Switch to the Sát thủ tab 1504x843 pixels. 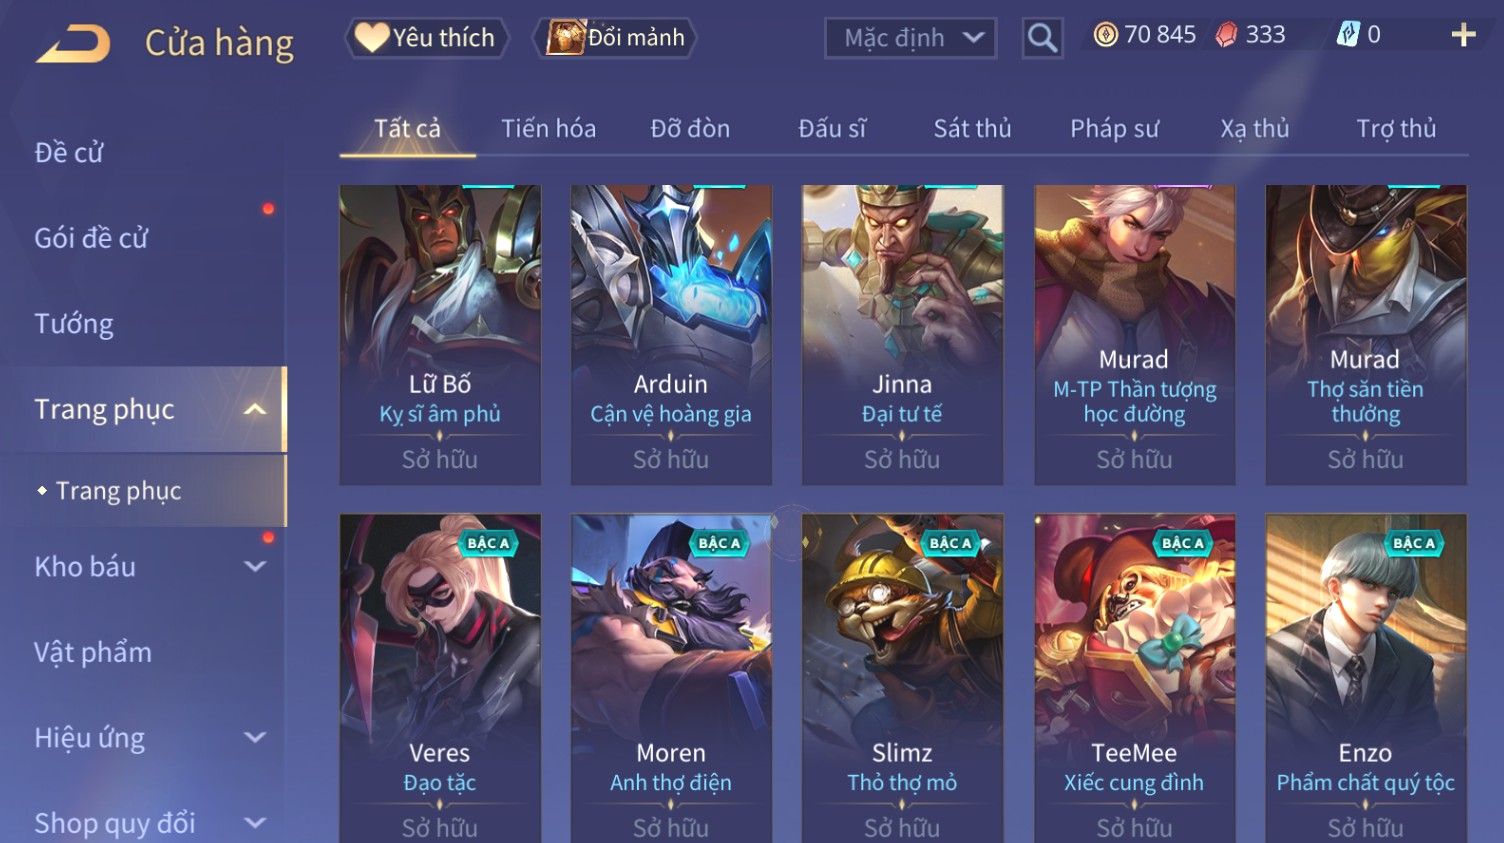tap(972, 128)
